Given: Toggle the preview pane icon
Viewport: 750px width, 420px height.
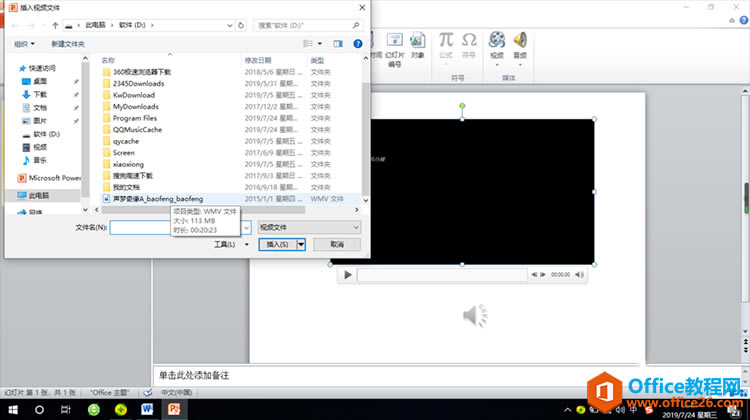Looking at the screenshot, I should (x=338, y=44).
